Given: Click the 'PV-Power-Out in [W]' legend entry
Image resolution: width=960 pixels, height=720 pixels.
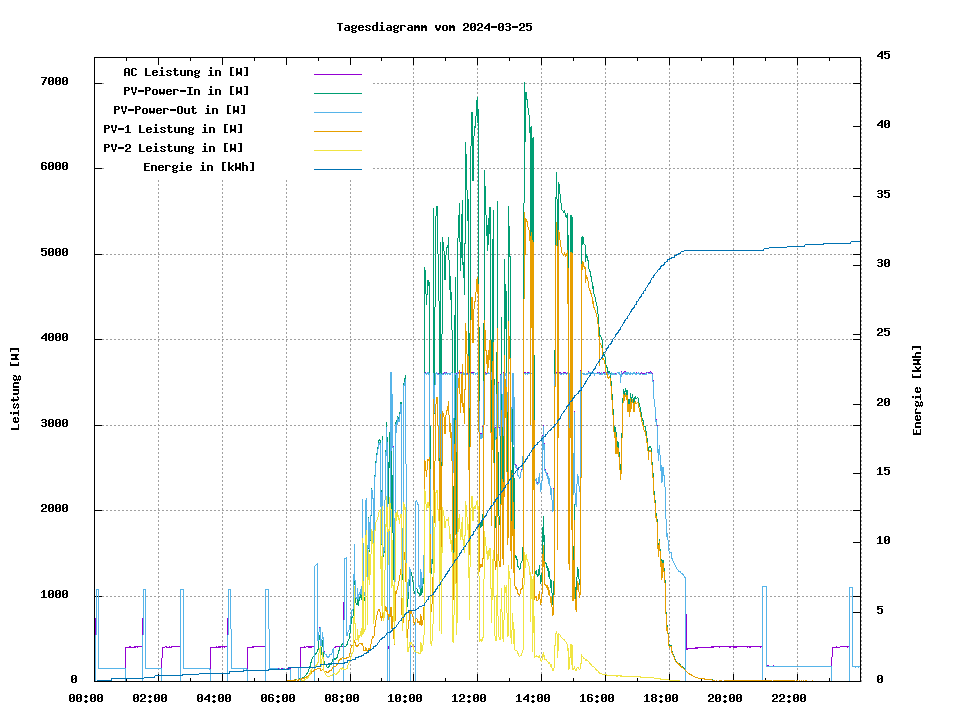Looking at the screenshot, I should pos(180,110).
